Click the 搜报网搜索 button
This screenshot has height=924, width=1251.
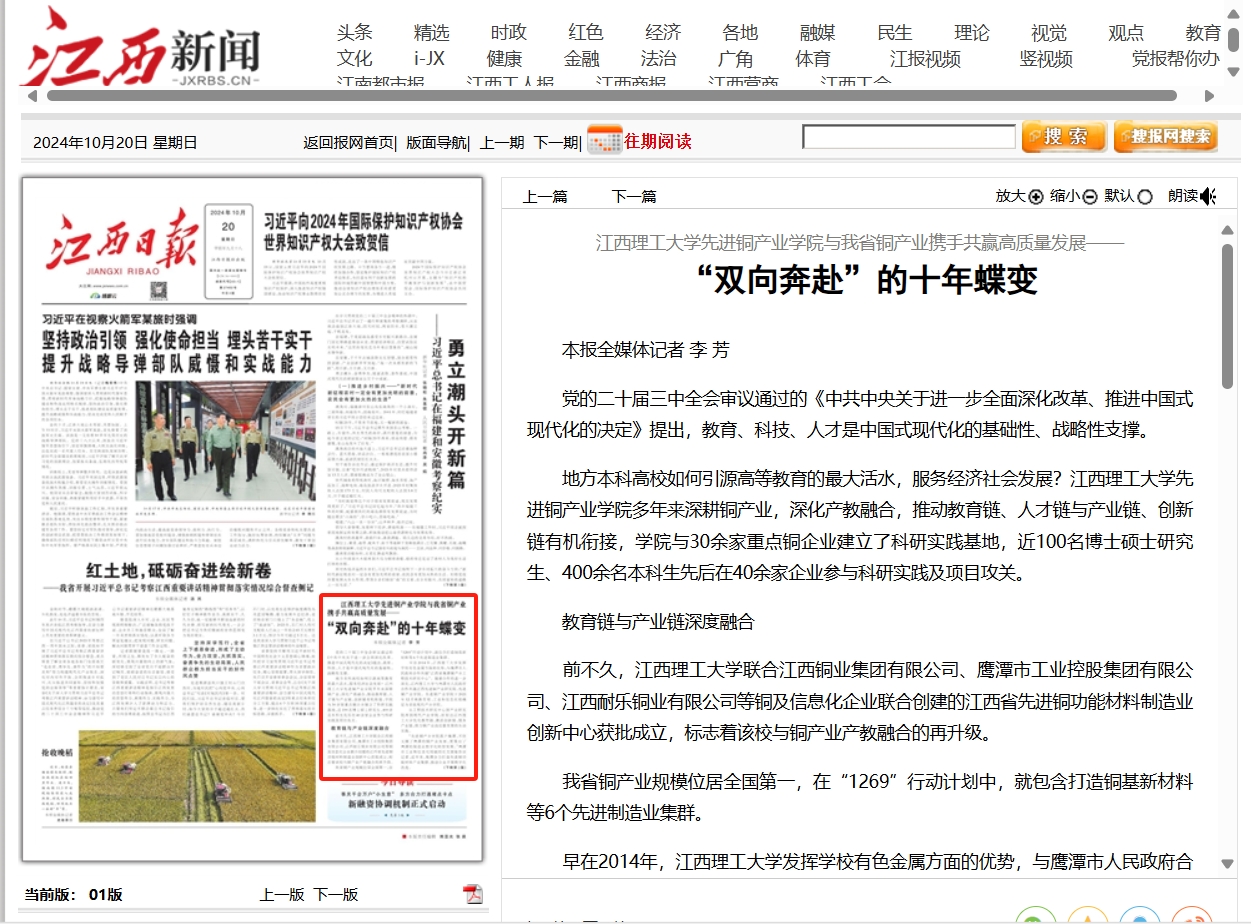pos(1165,137)
